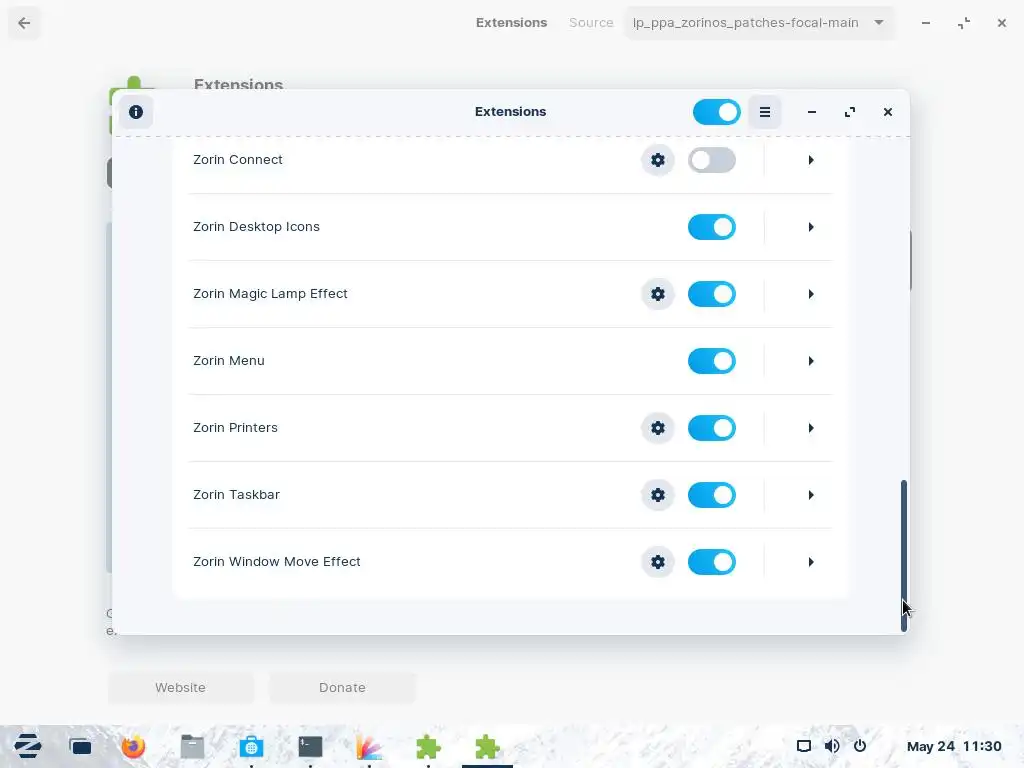
Task: Expand details for Zorin Magic Lamp Effect
Action: coord(810,294)
